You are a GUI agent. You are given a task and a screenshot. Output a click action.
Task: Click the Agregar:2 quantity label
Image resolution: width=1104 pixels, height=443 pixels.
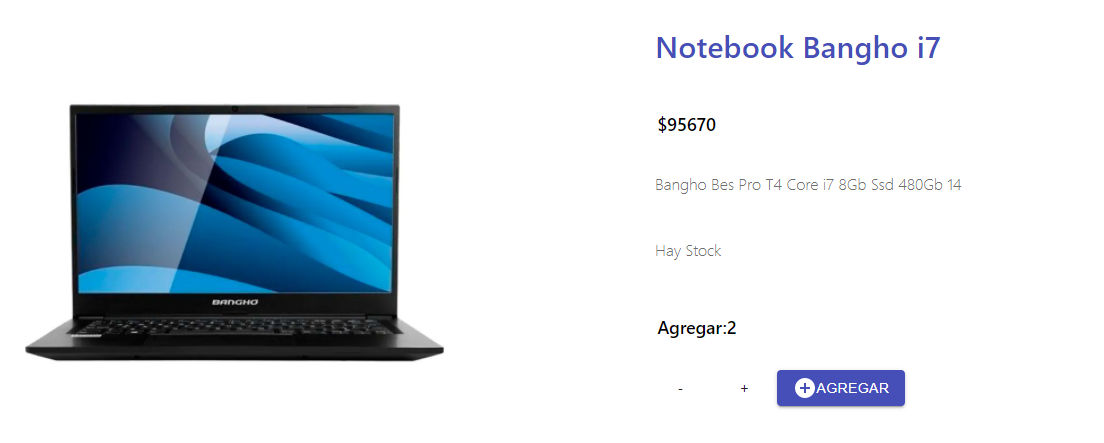click(x=696, y=328)
